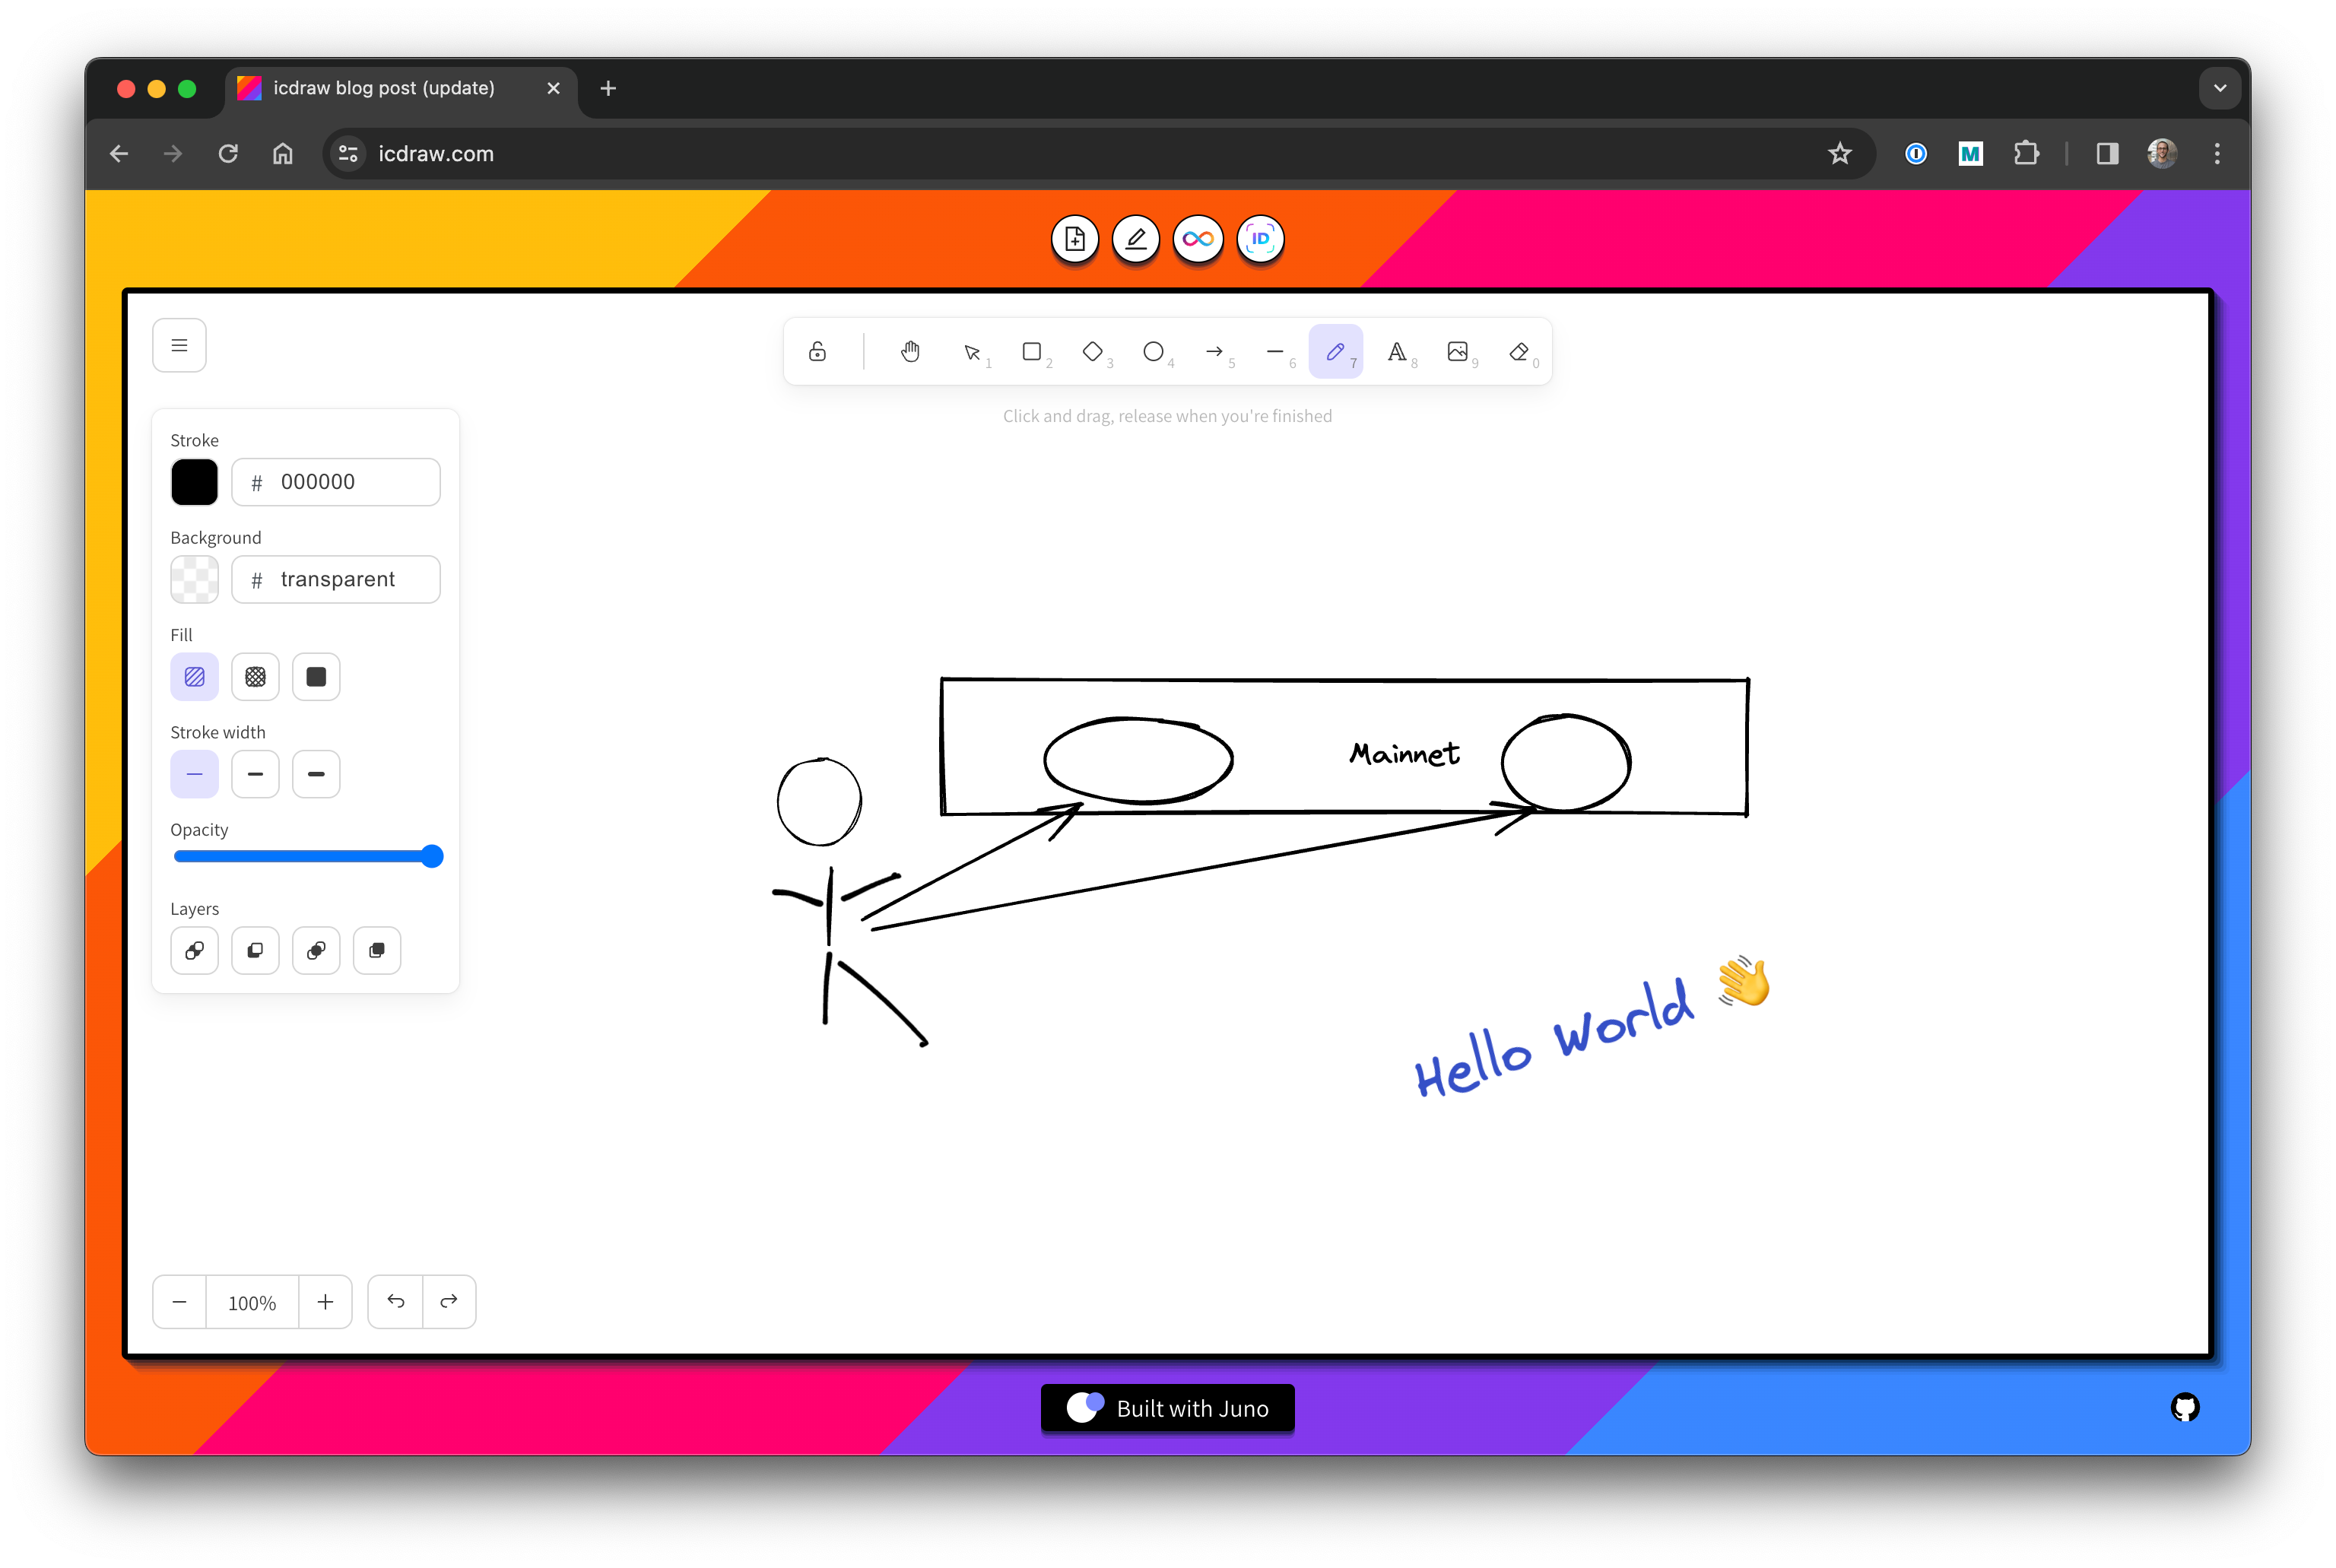Choose solid fill style
Viewport: 2336px width, 1568px height.
click(x=316, y=677)
